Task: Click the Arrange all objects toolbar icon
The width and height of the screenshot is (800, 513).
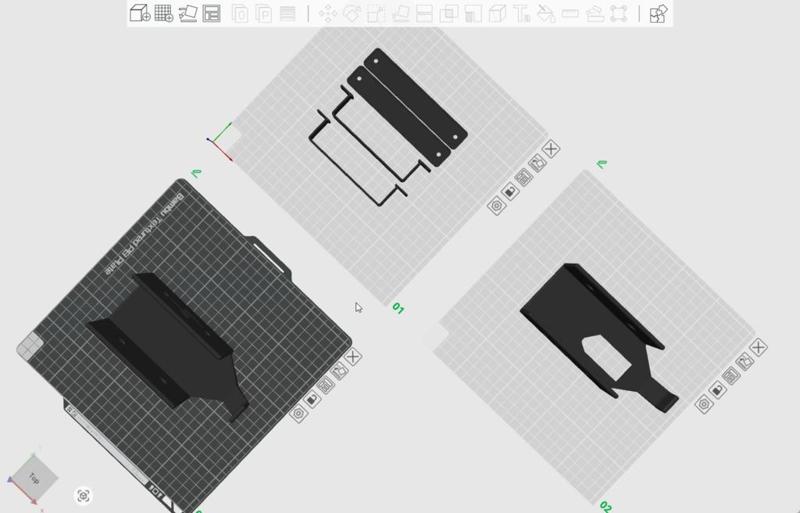Action: [x=211, y=13]
